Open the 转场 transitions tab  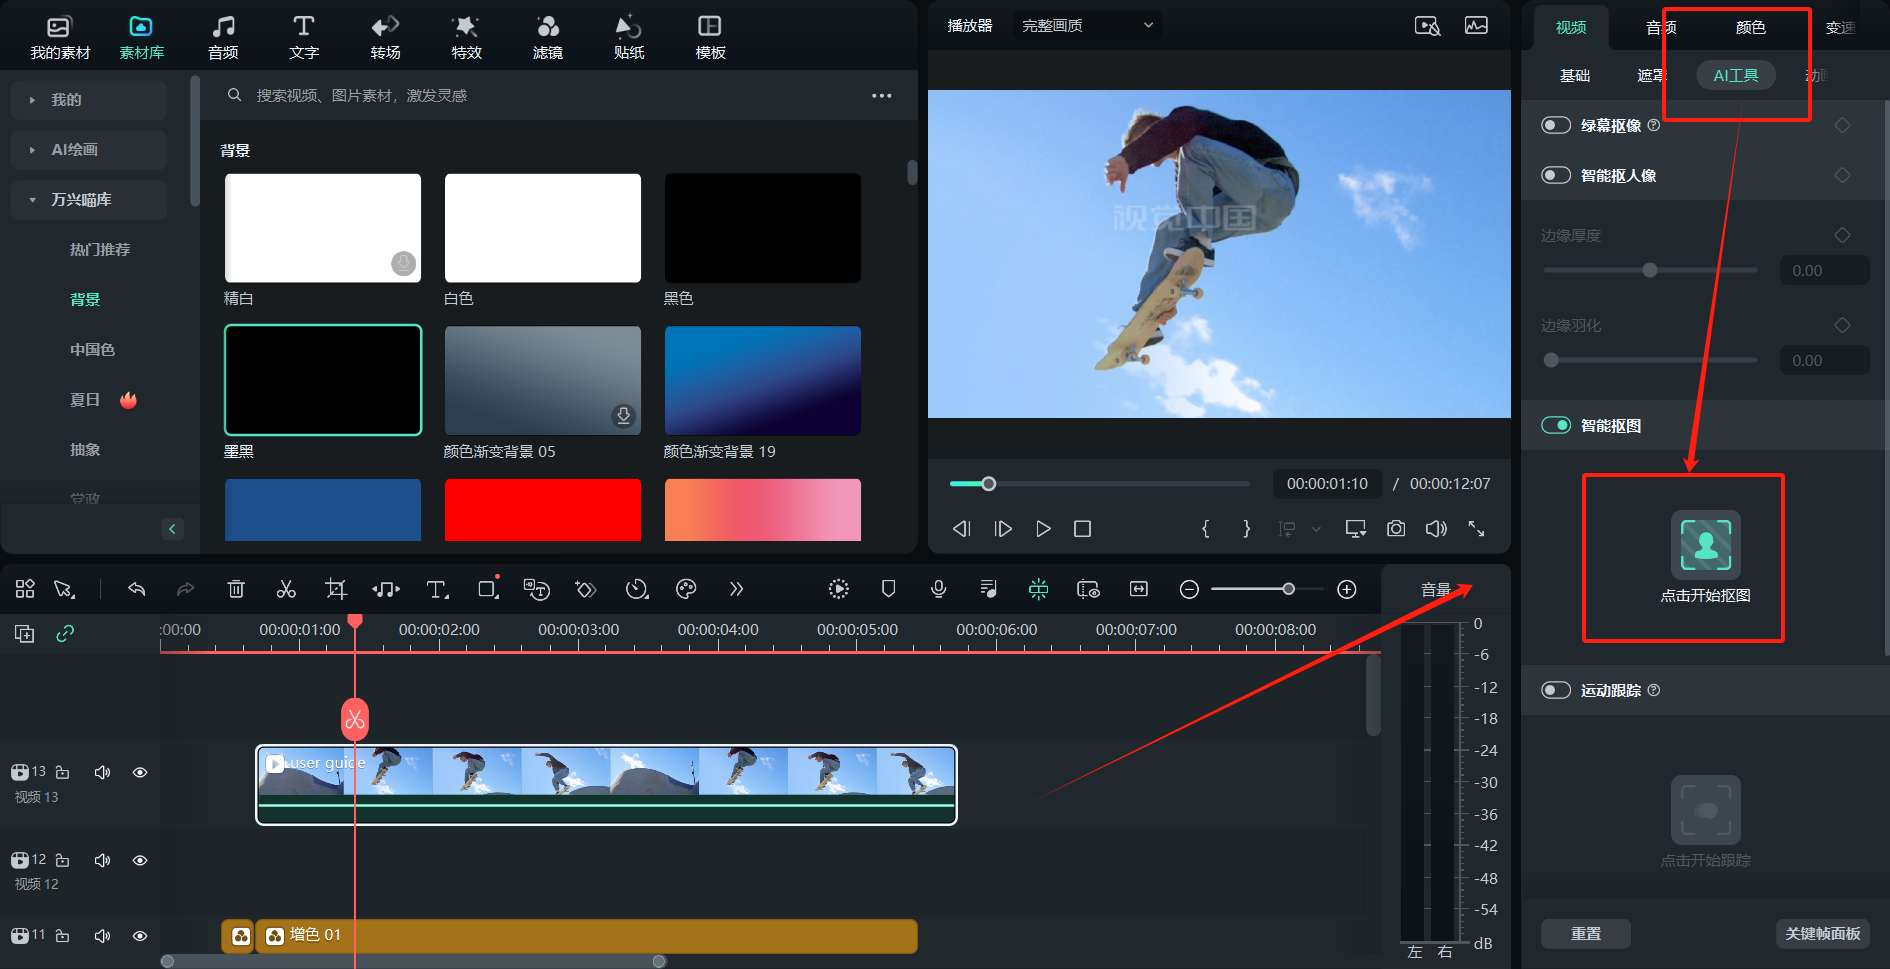[x=385, y=37]
